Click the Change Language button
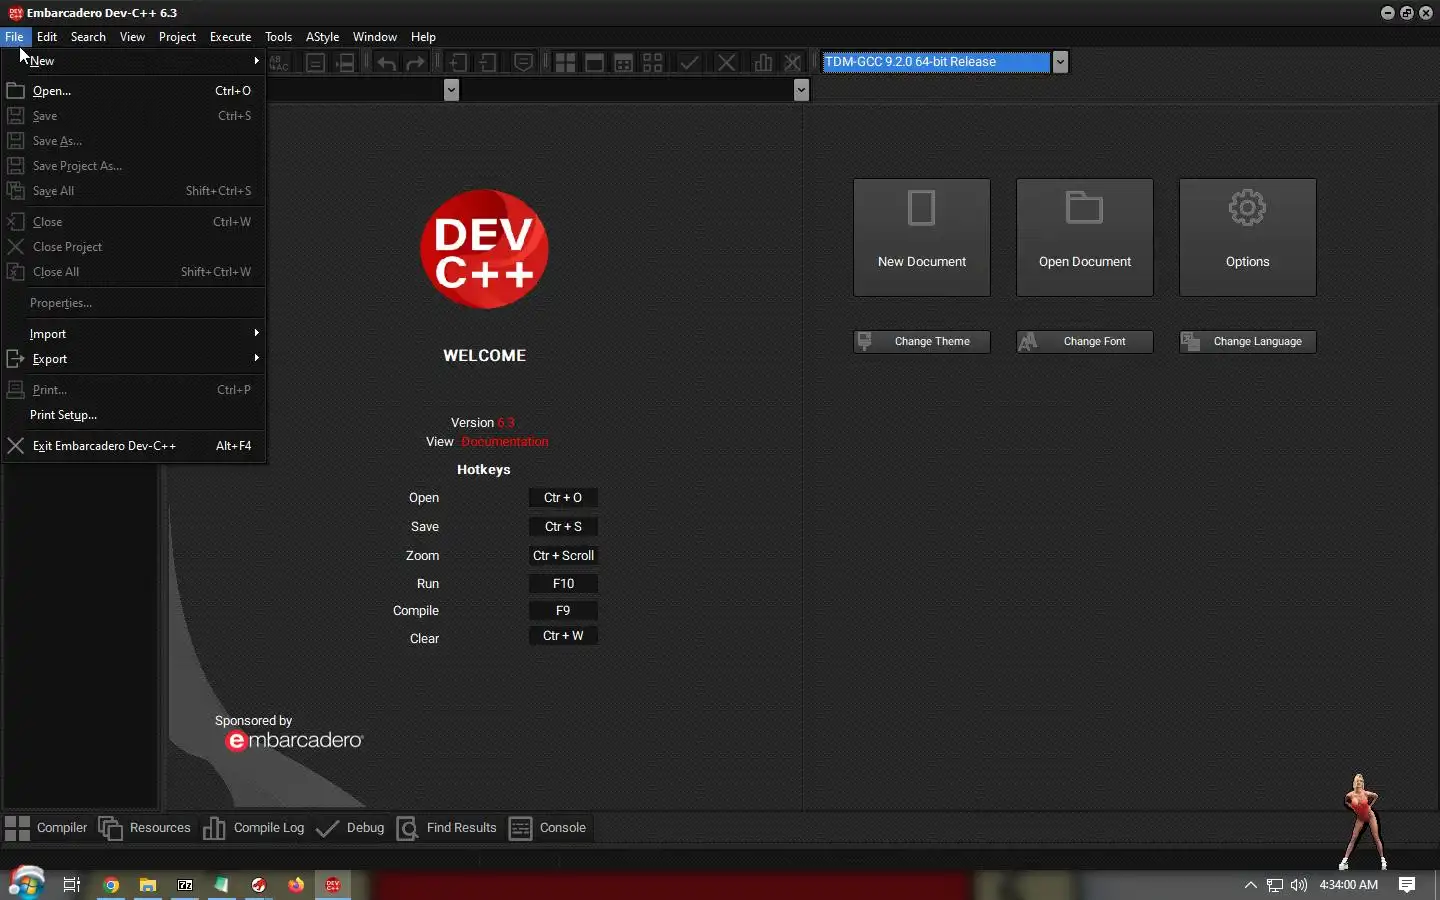1440x900 pixels. point(1247,342)
